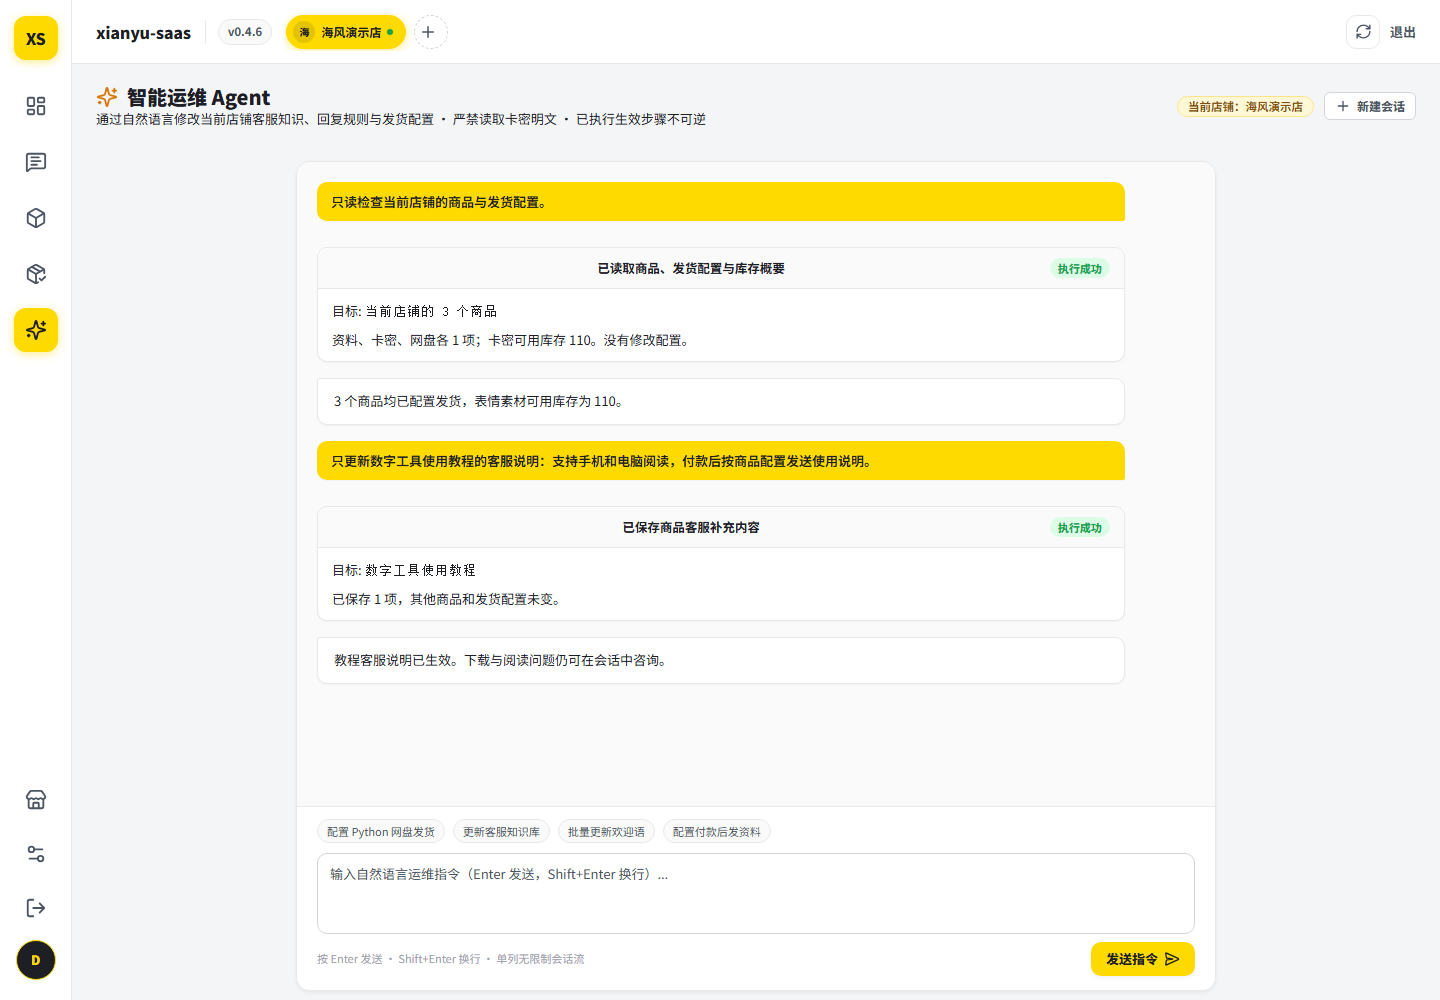Click the text 目标: 当前店铺的 3 个商品
This screenshot has width=1440, height=1000.
pos(415,312)
